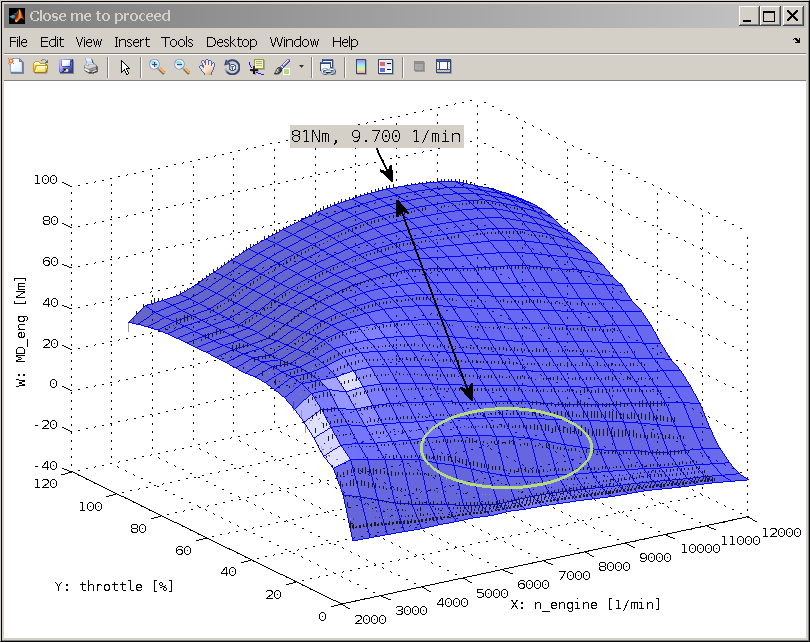Activate the Rotate 3D tool
The height and width of the screenshot is (642, 810).
[232, 67]
